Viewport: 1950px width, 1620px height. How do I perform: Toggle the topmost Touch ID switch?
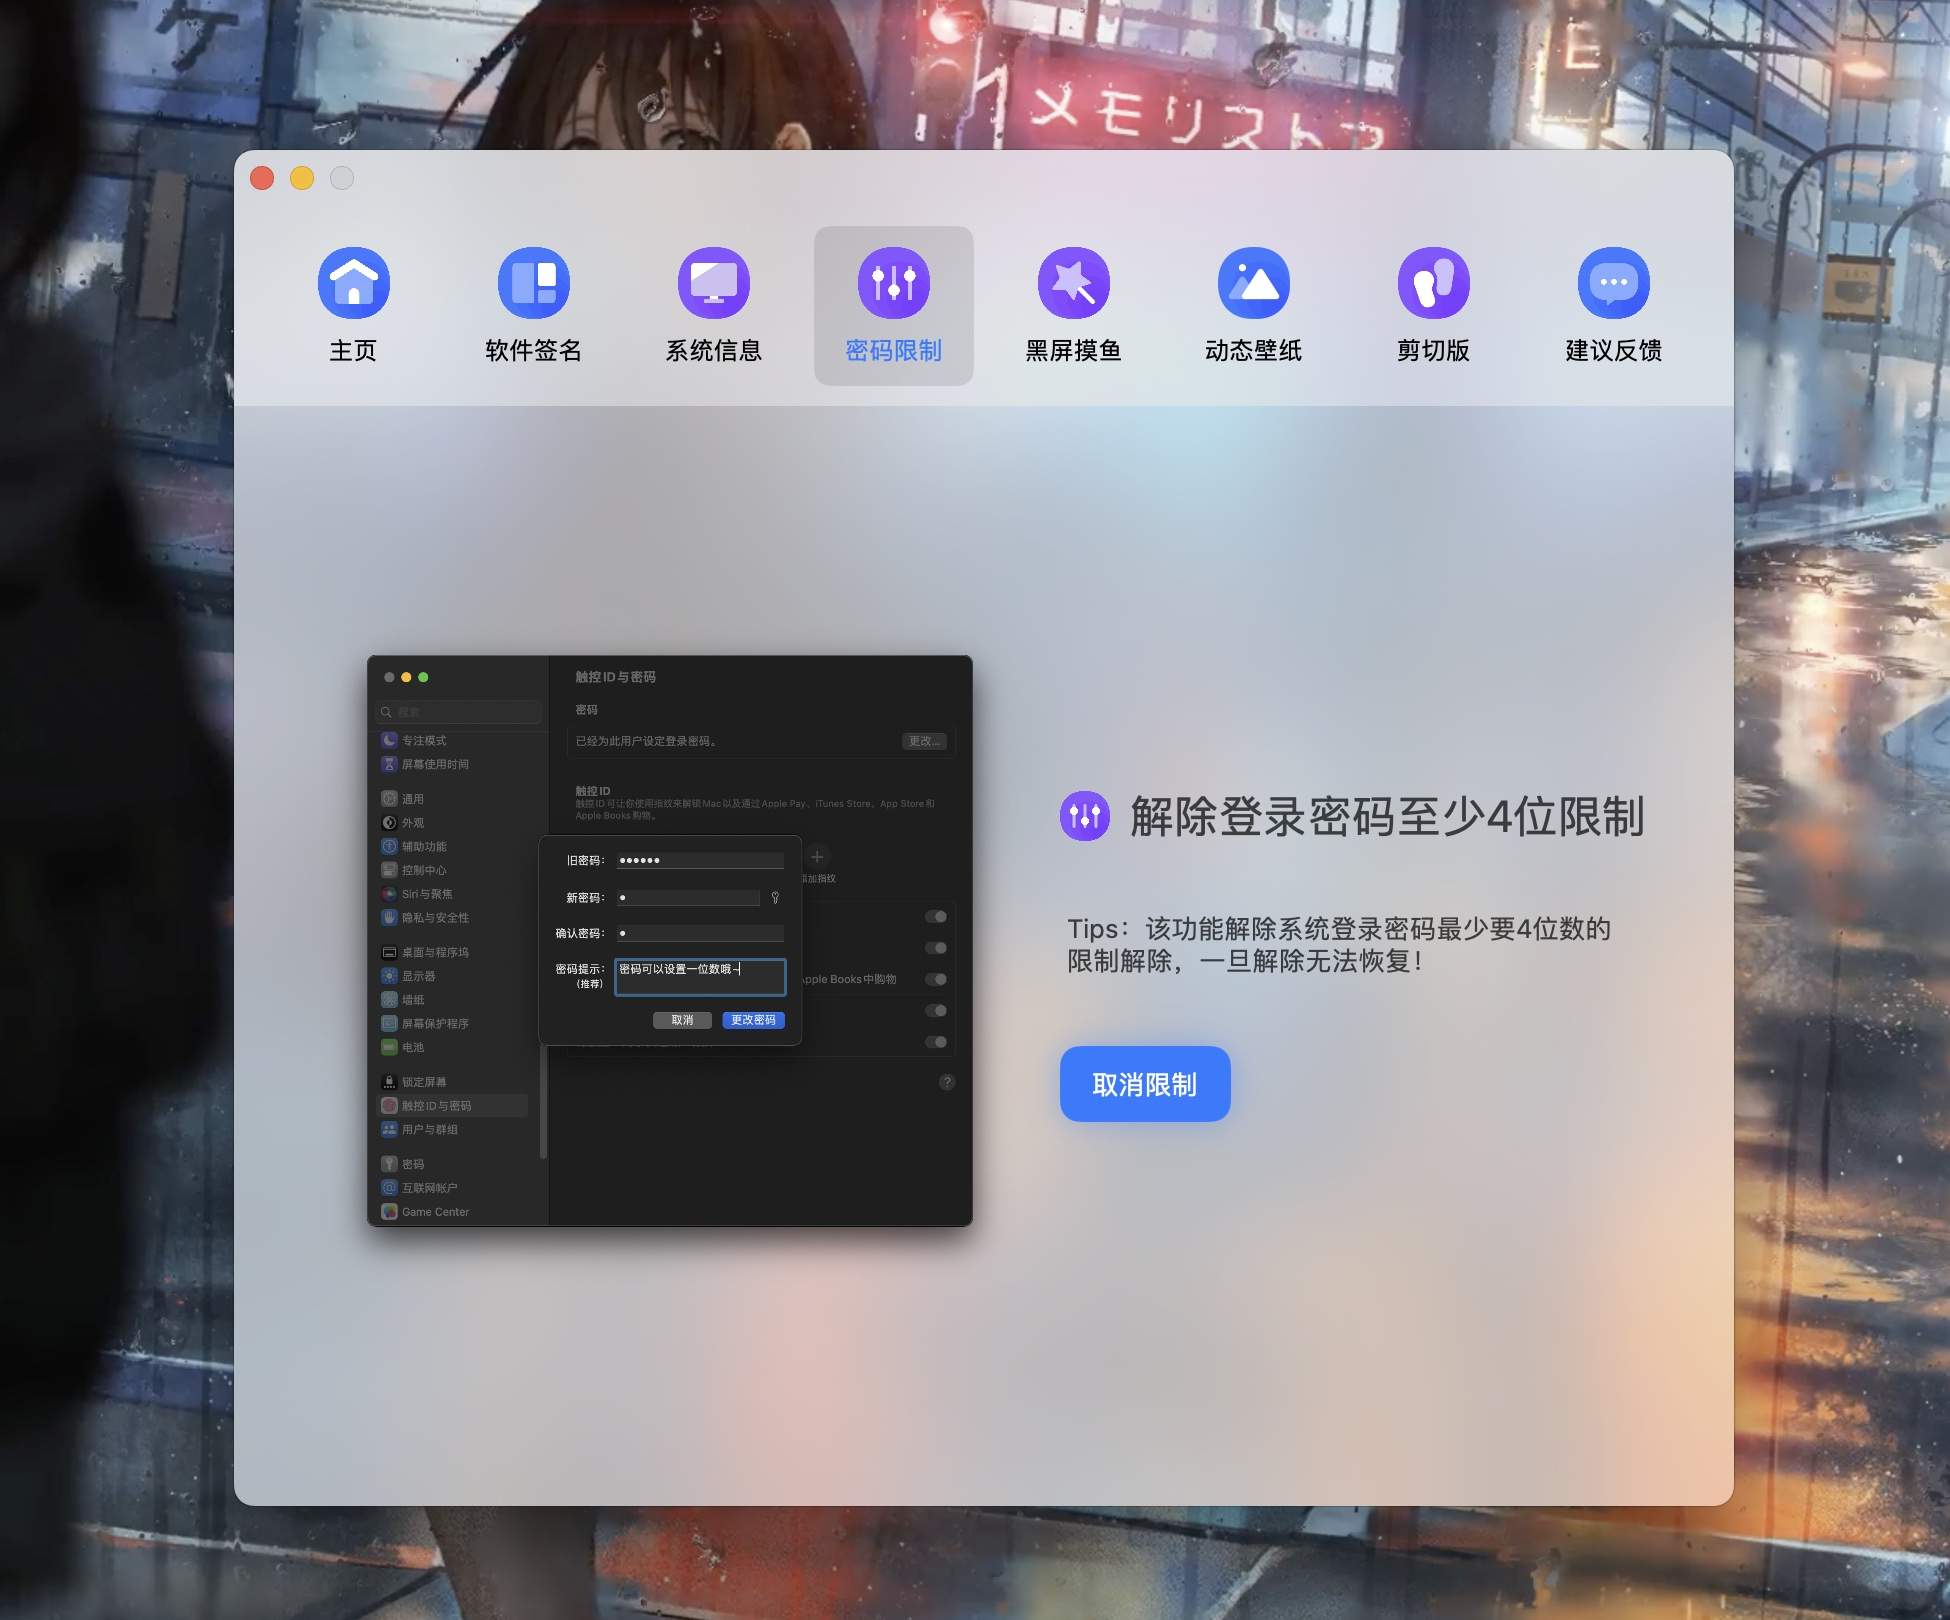[x=937, y=915]
